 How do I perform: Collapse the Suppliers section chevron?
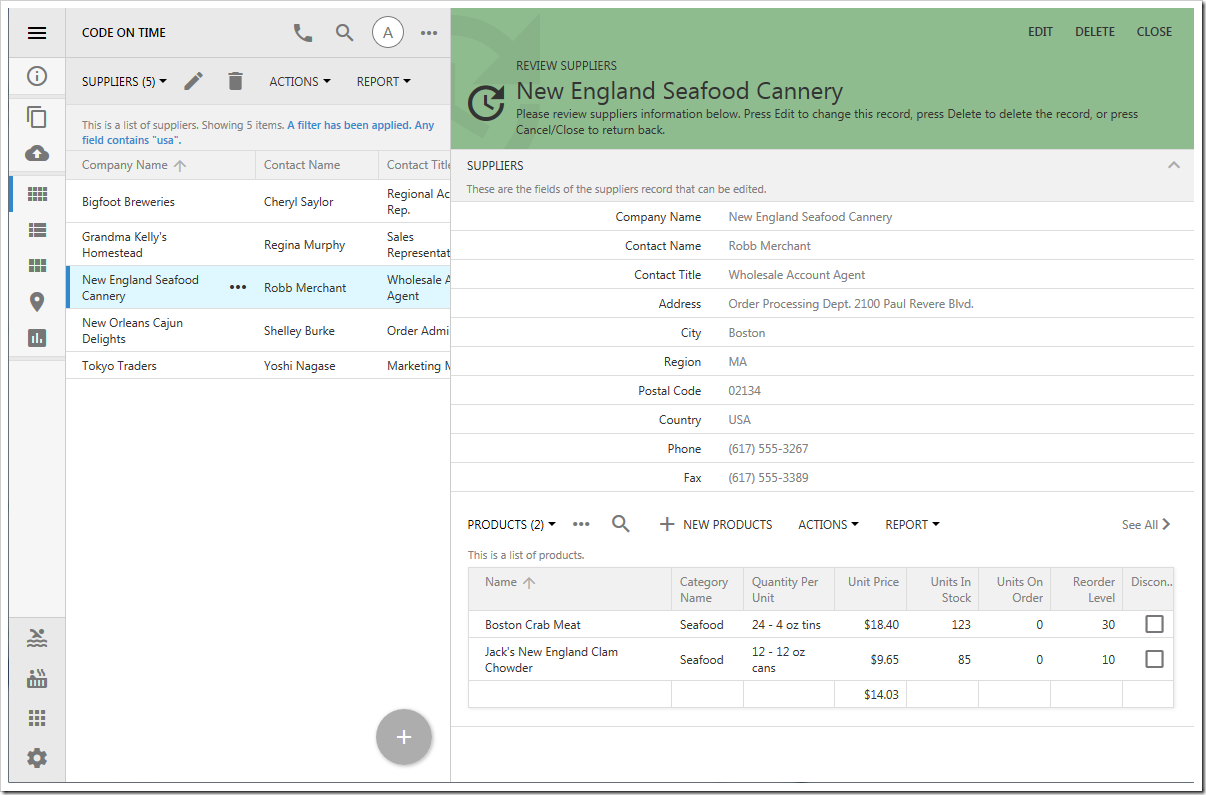click(1174, 165)
